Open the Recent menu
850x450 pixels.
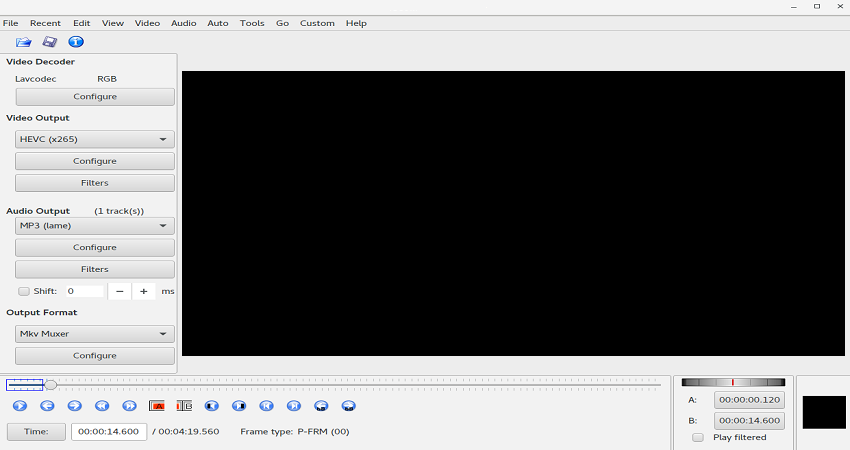coord(46,23)
